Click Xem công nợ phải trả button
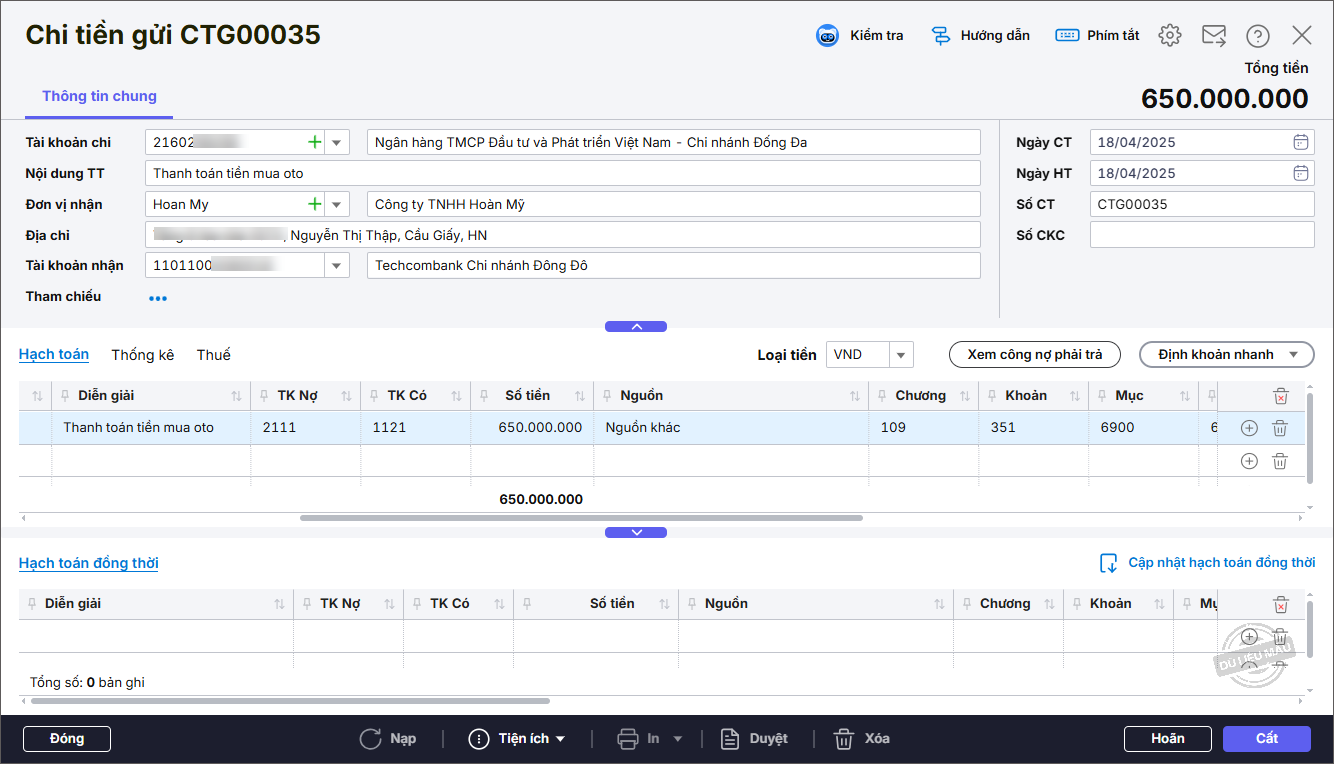Viewport: 1334px width, 764px height. point(1034,355)
